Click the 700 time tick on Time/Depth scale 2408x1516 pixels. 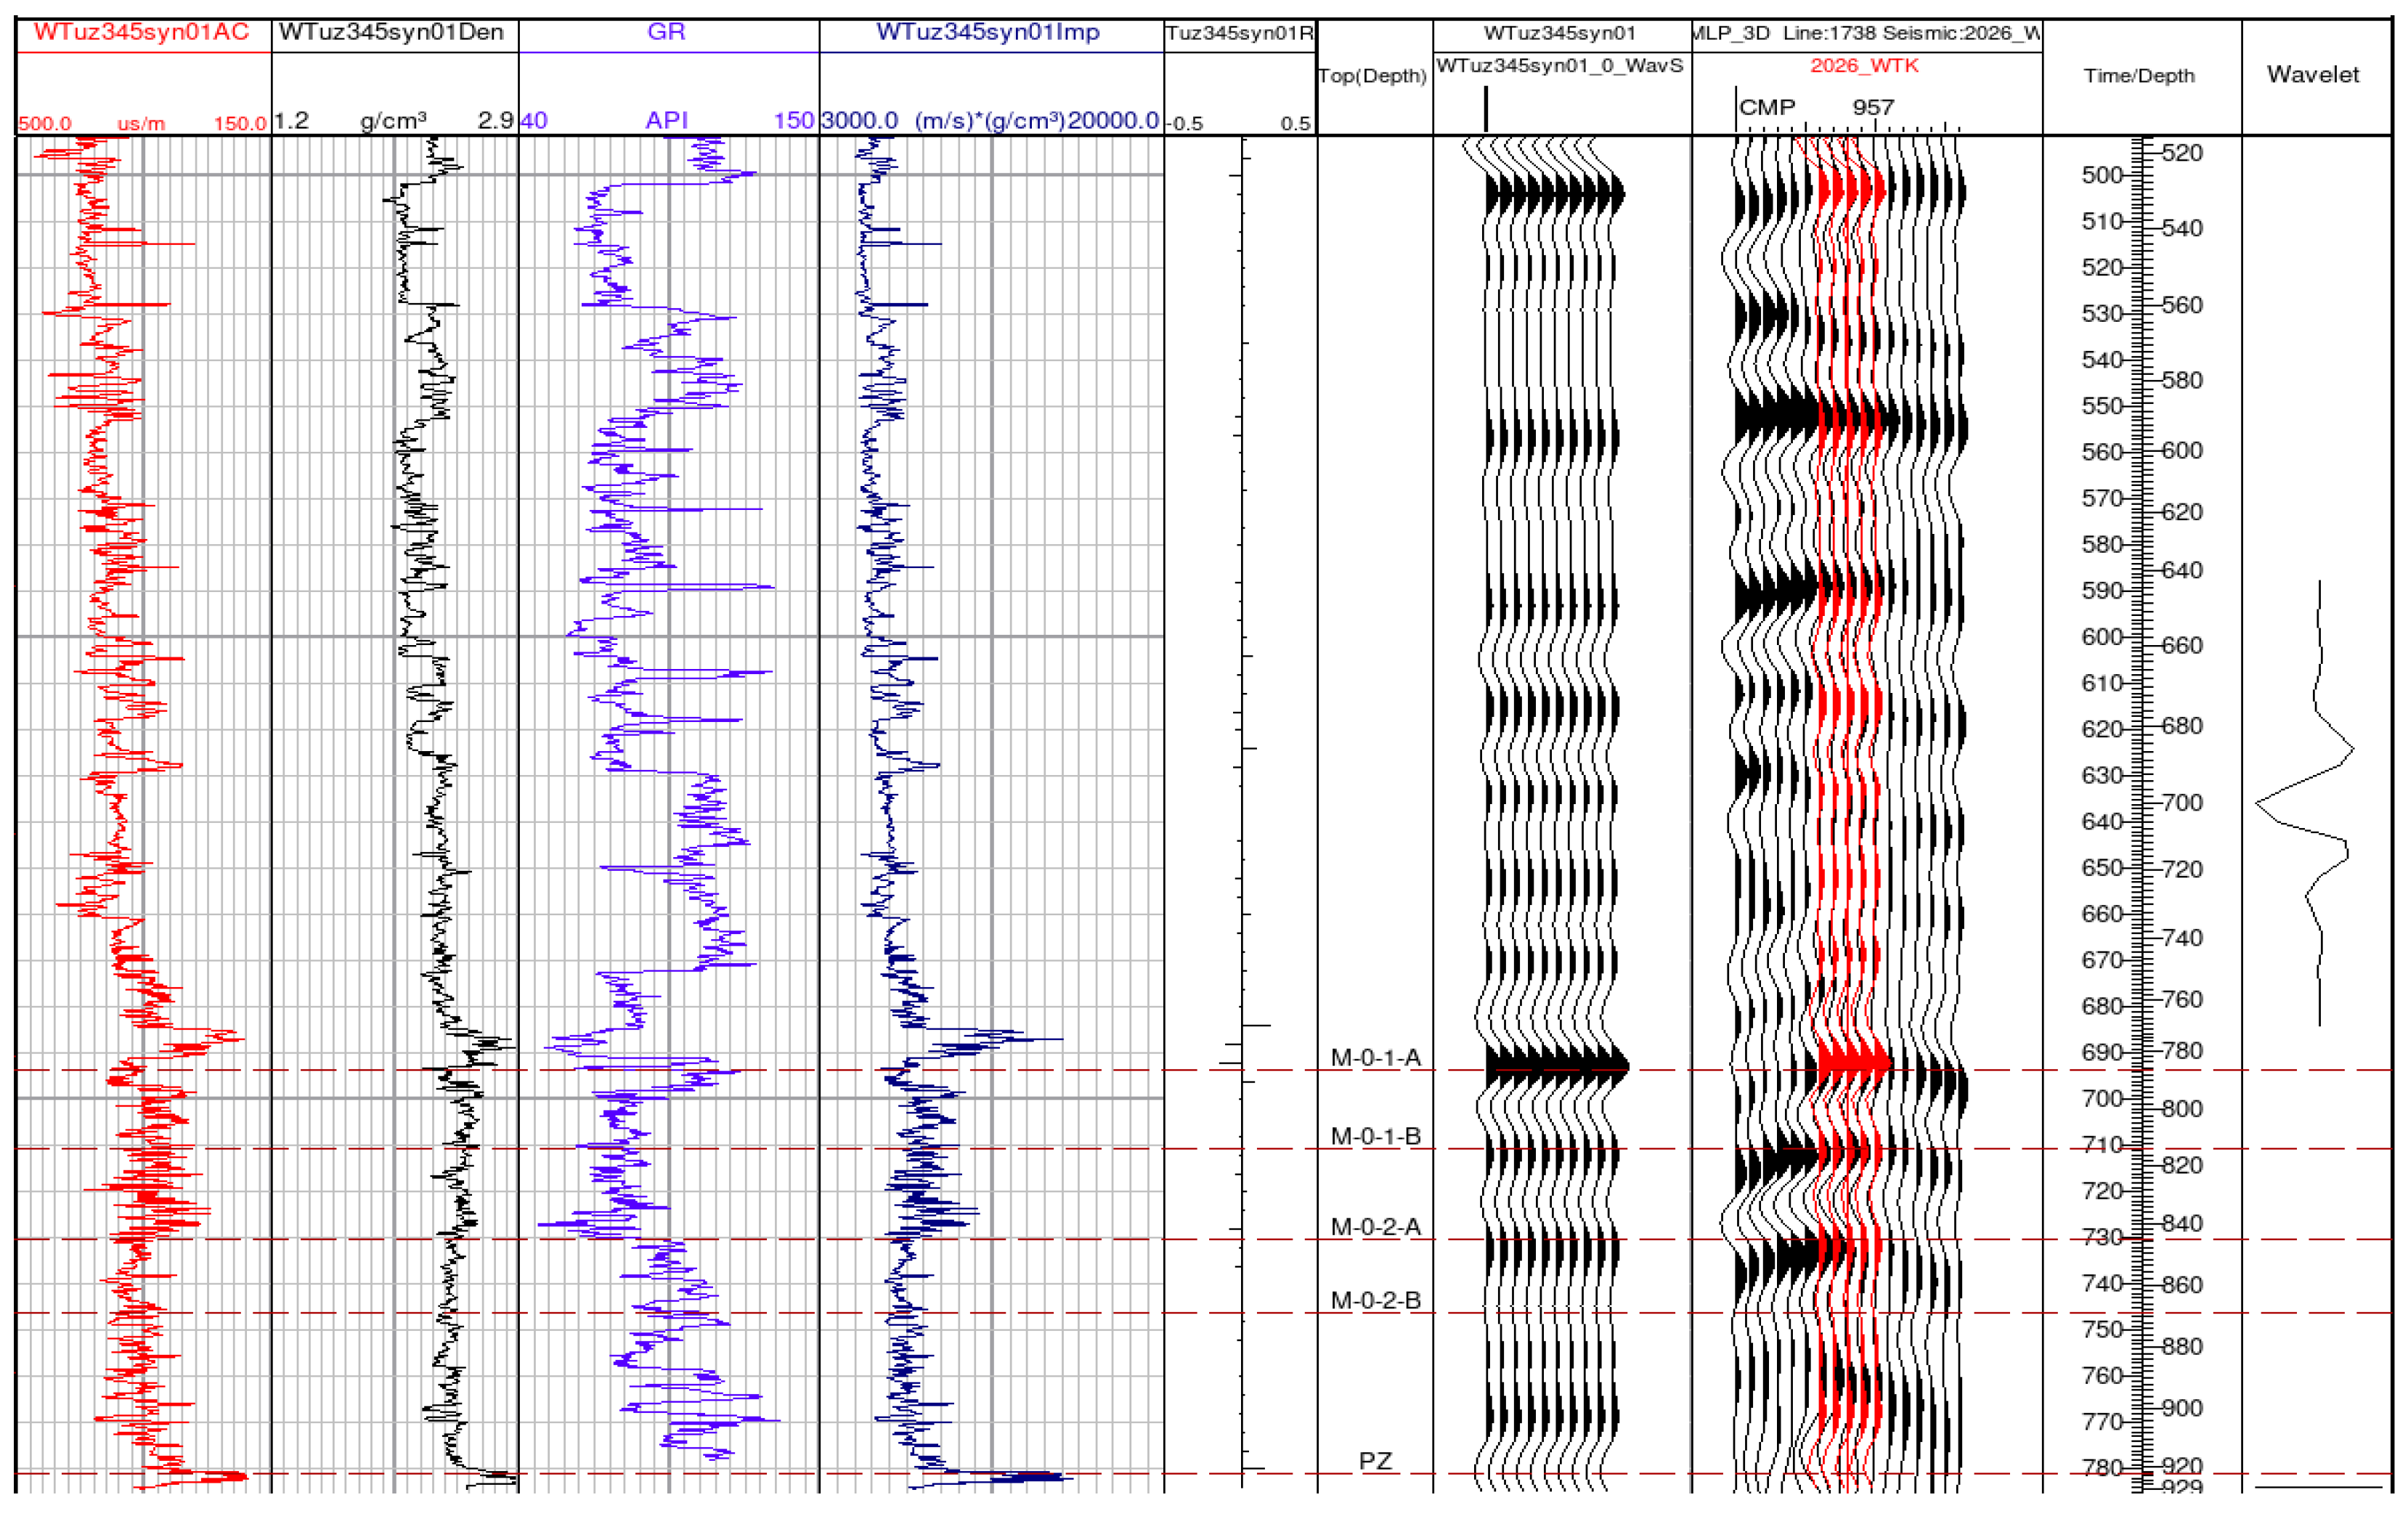(2102, 1099)
